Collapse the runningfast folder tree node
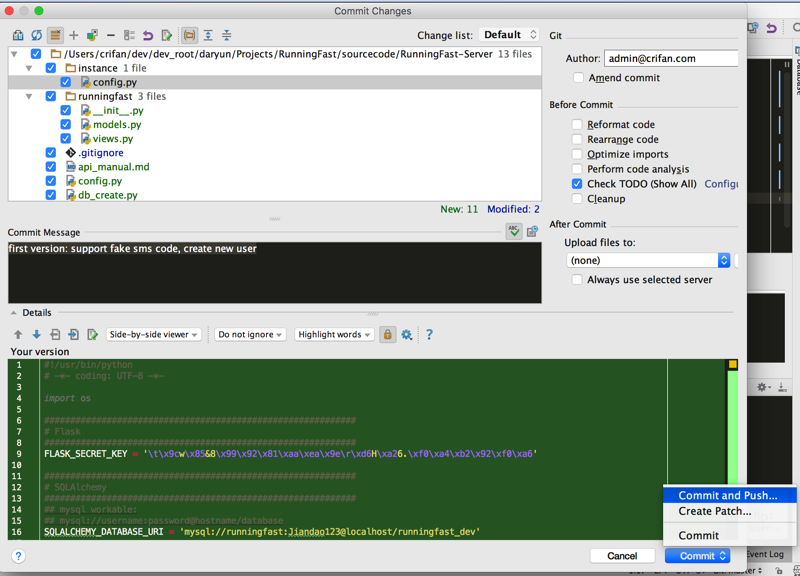 tap(29, 97)
